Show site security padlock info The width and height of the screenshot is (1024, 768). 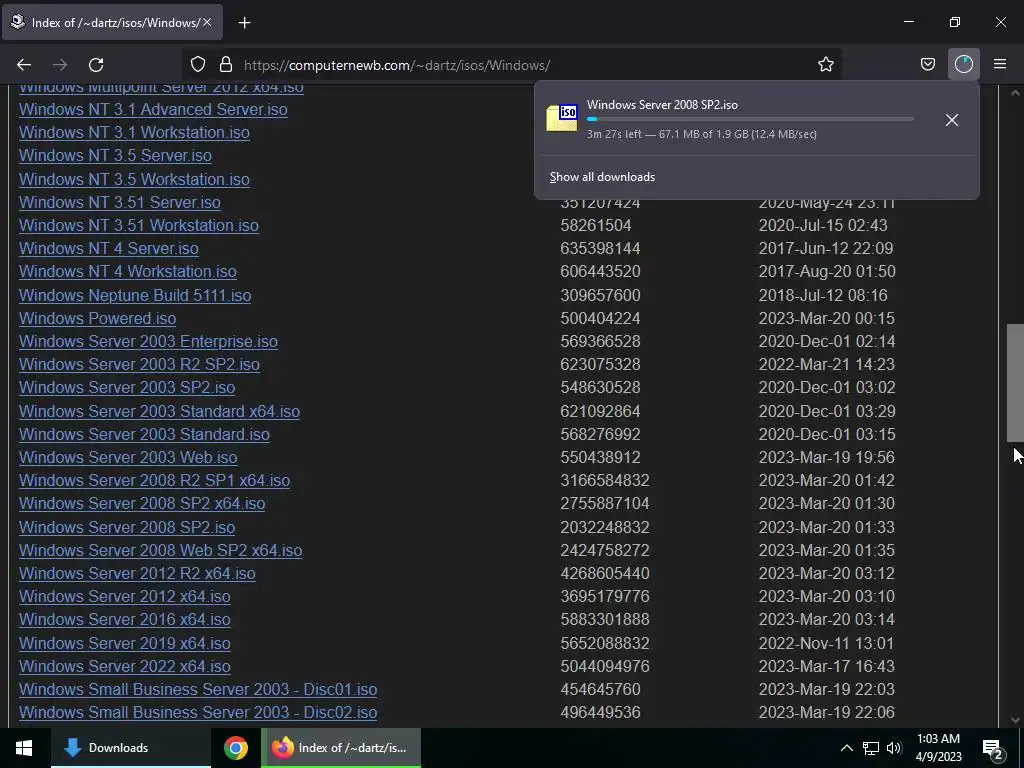226,64
